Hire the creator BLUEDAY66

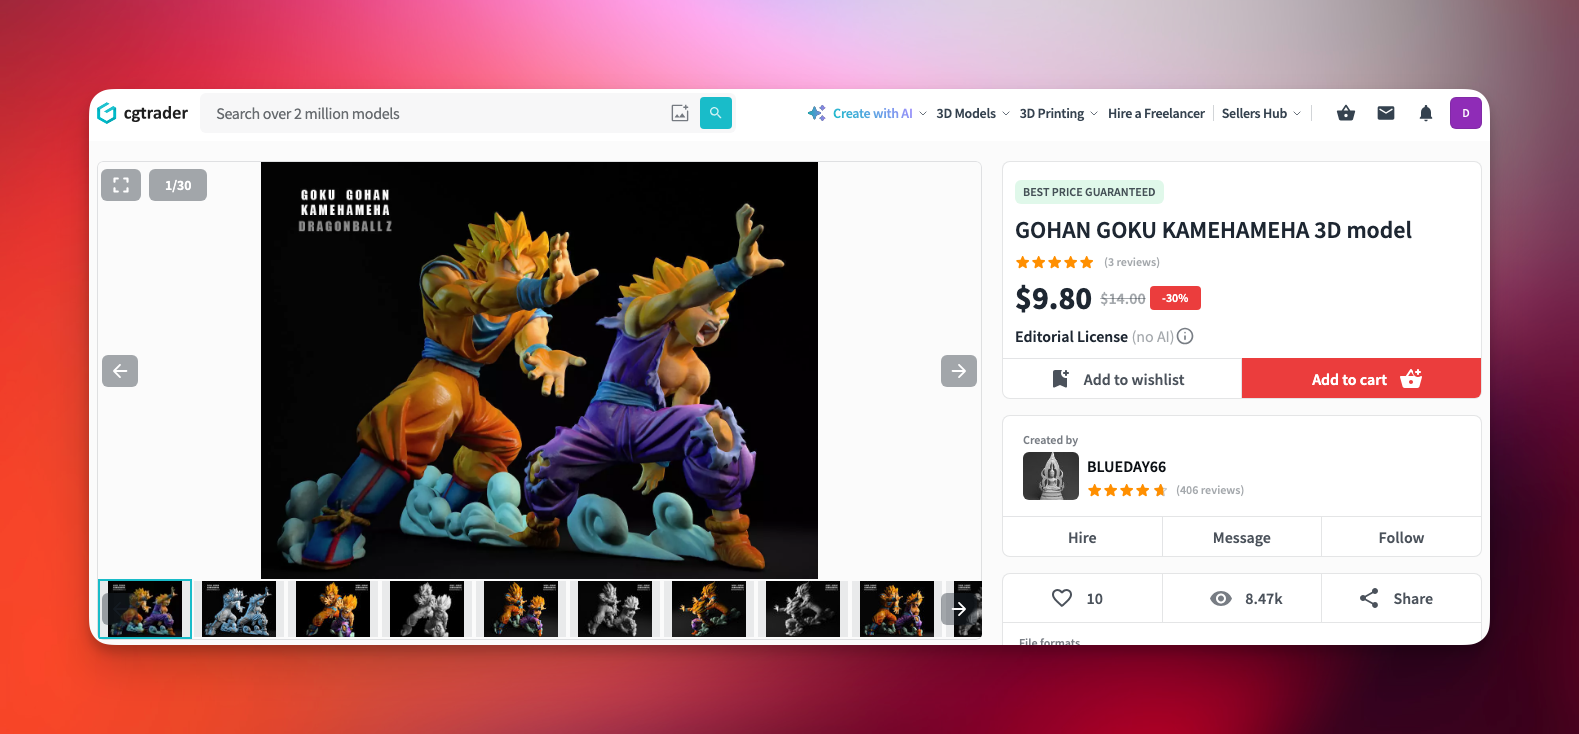tap(1082, 537)
